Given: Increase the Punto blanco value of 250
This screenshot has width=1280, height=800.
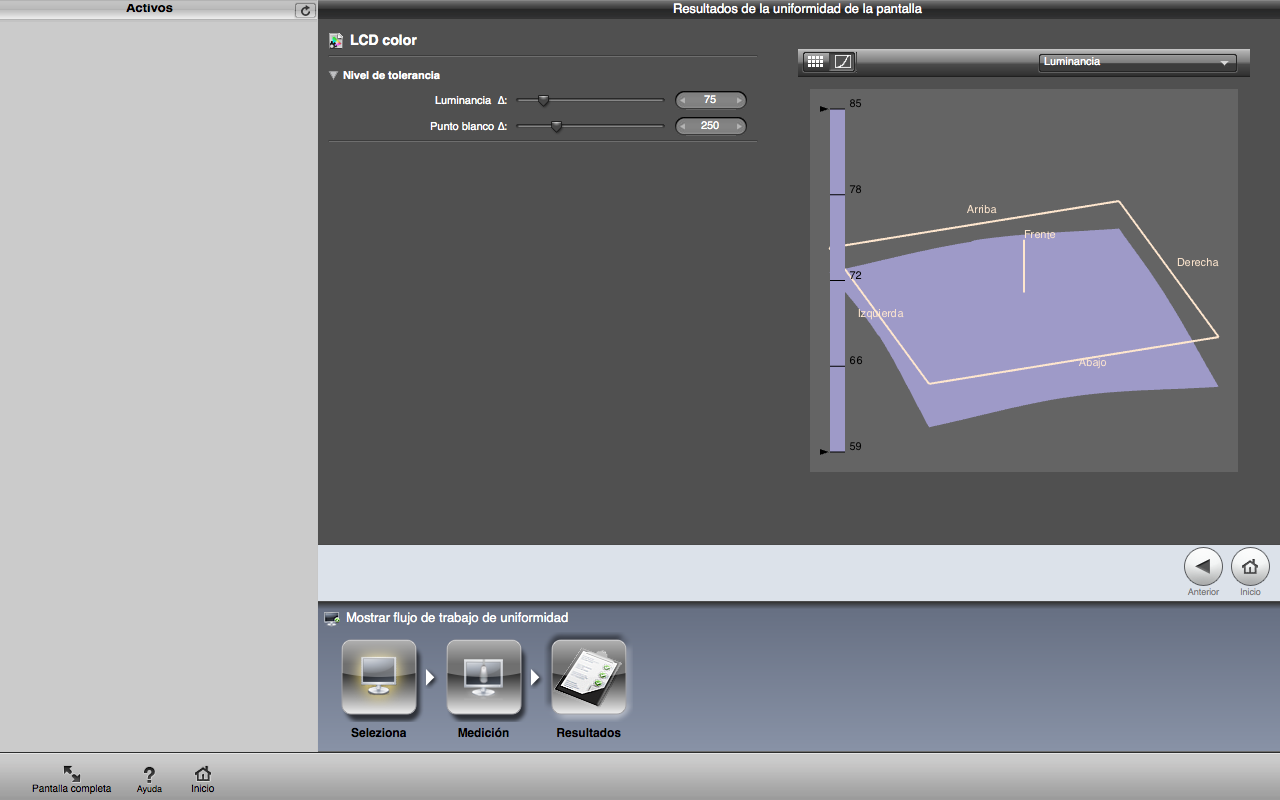Looking at the screenshot, I should coord(740,126).
